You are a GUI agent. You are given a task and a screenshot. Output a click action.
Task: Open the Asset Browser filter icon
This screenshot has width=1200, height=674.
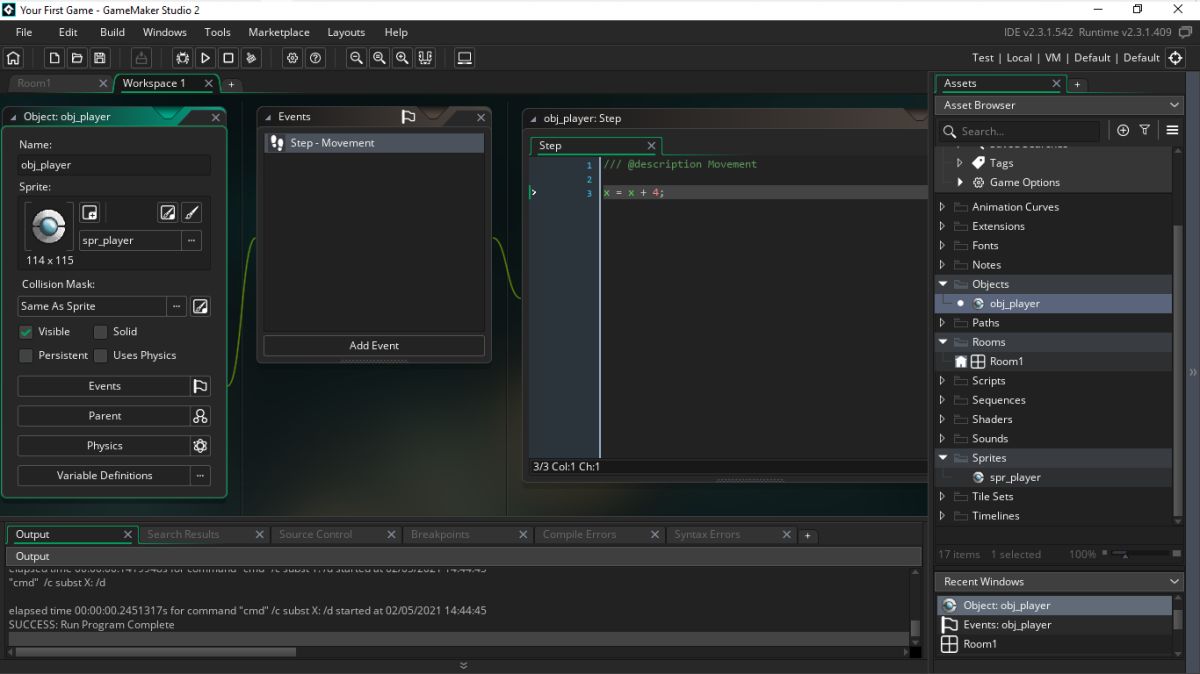1145,130
